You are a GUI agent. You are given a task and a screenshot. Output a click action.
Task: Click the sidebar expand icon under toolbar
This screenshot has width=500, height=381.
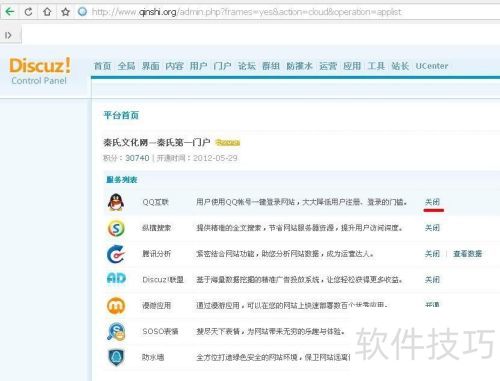8,35
